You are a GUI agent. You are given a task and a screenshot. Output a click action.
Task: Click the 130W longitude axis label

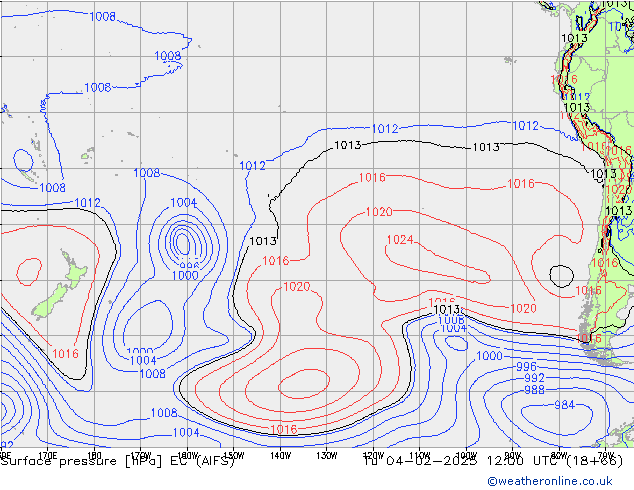(x=327, y=456)
